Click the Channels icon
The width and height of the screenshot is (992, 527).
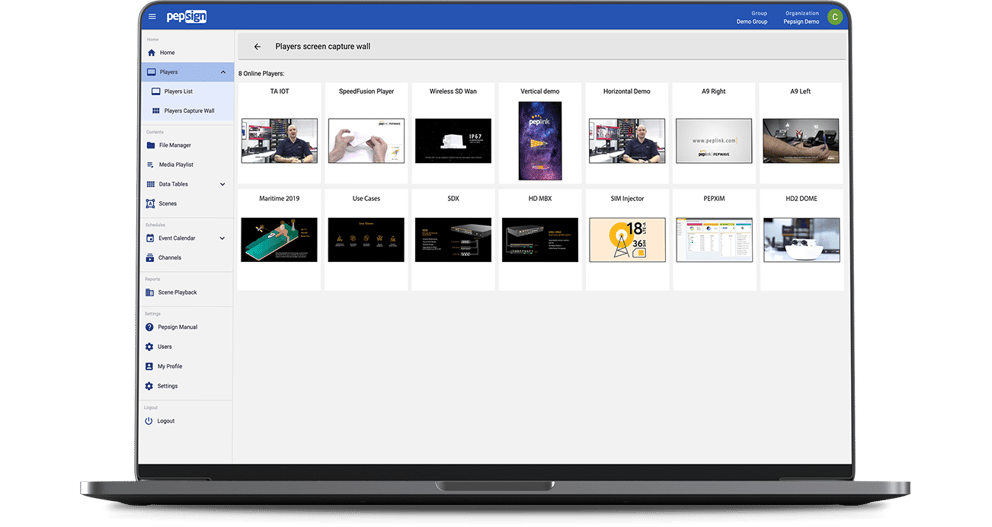pyautogui.click(x=150, y=257)
